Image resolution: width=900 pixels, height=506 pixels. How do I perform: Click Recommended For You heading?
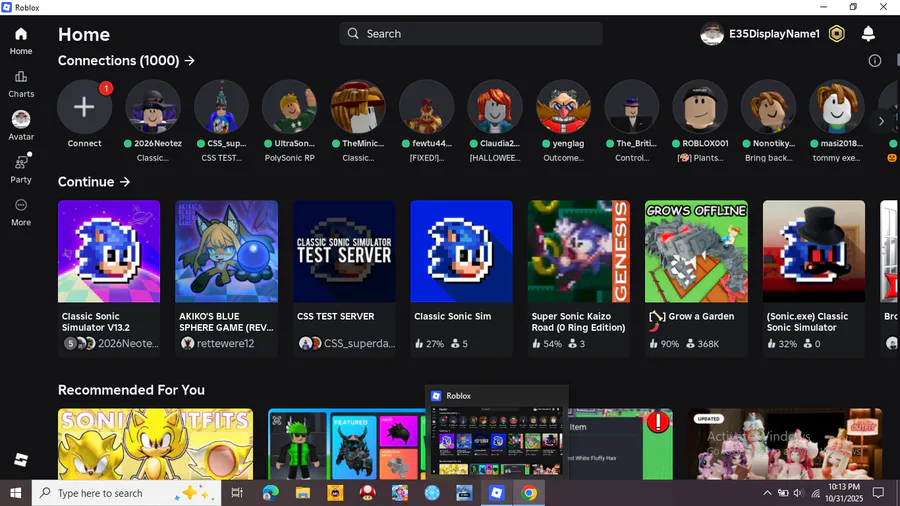pos(131,390)
